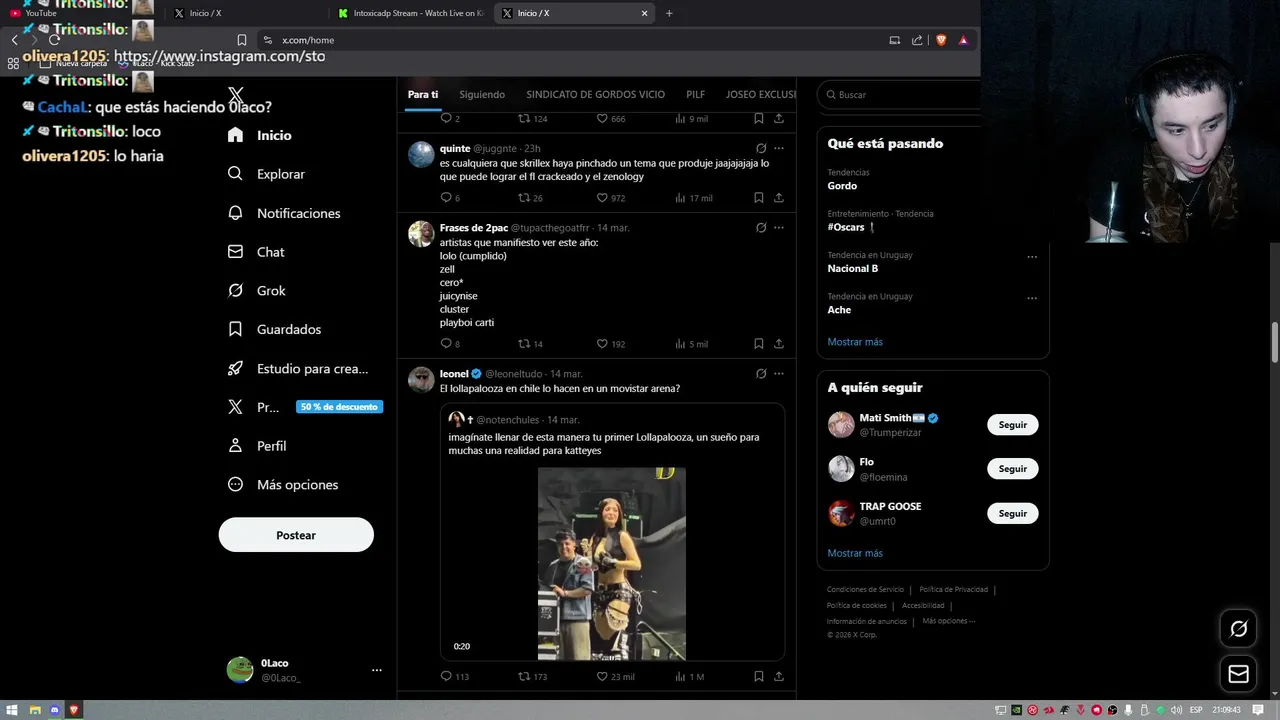Share leonel's Lollapalooza tweet
This screenshot has width=1280, height=720.
click(779, 677)
